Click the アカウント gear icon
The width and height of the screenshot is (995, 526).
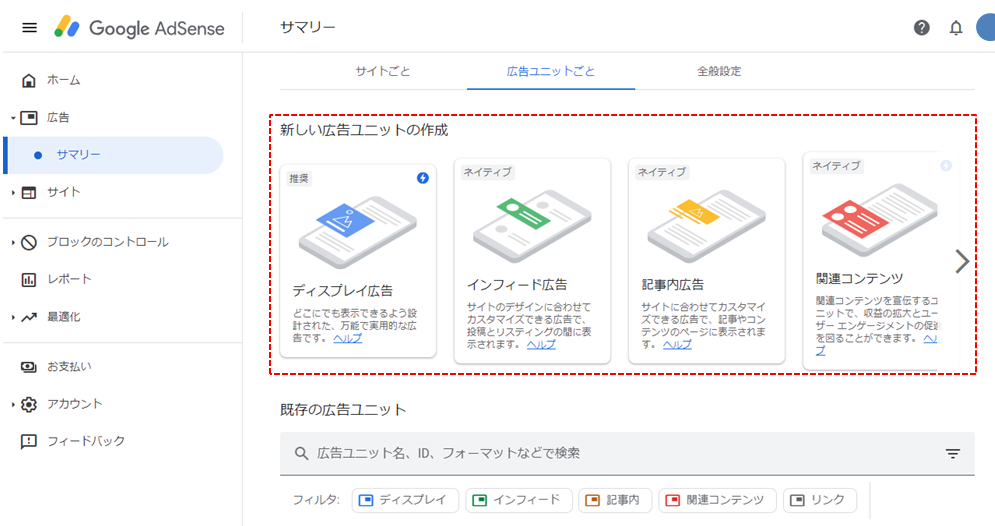pyautogui.click(x=29, y=404)
